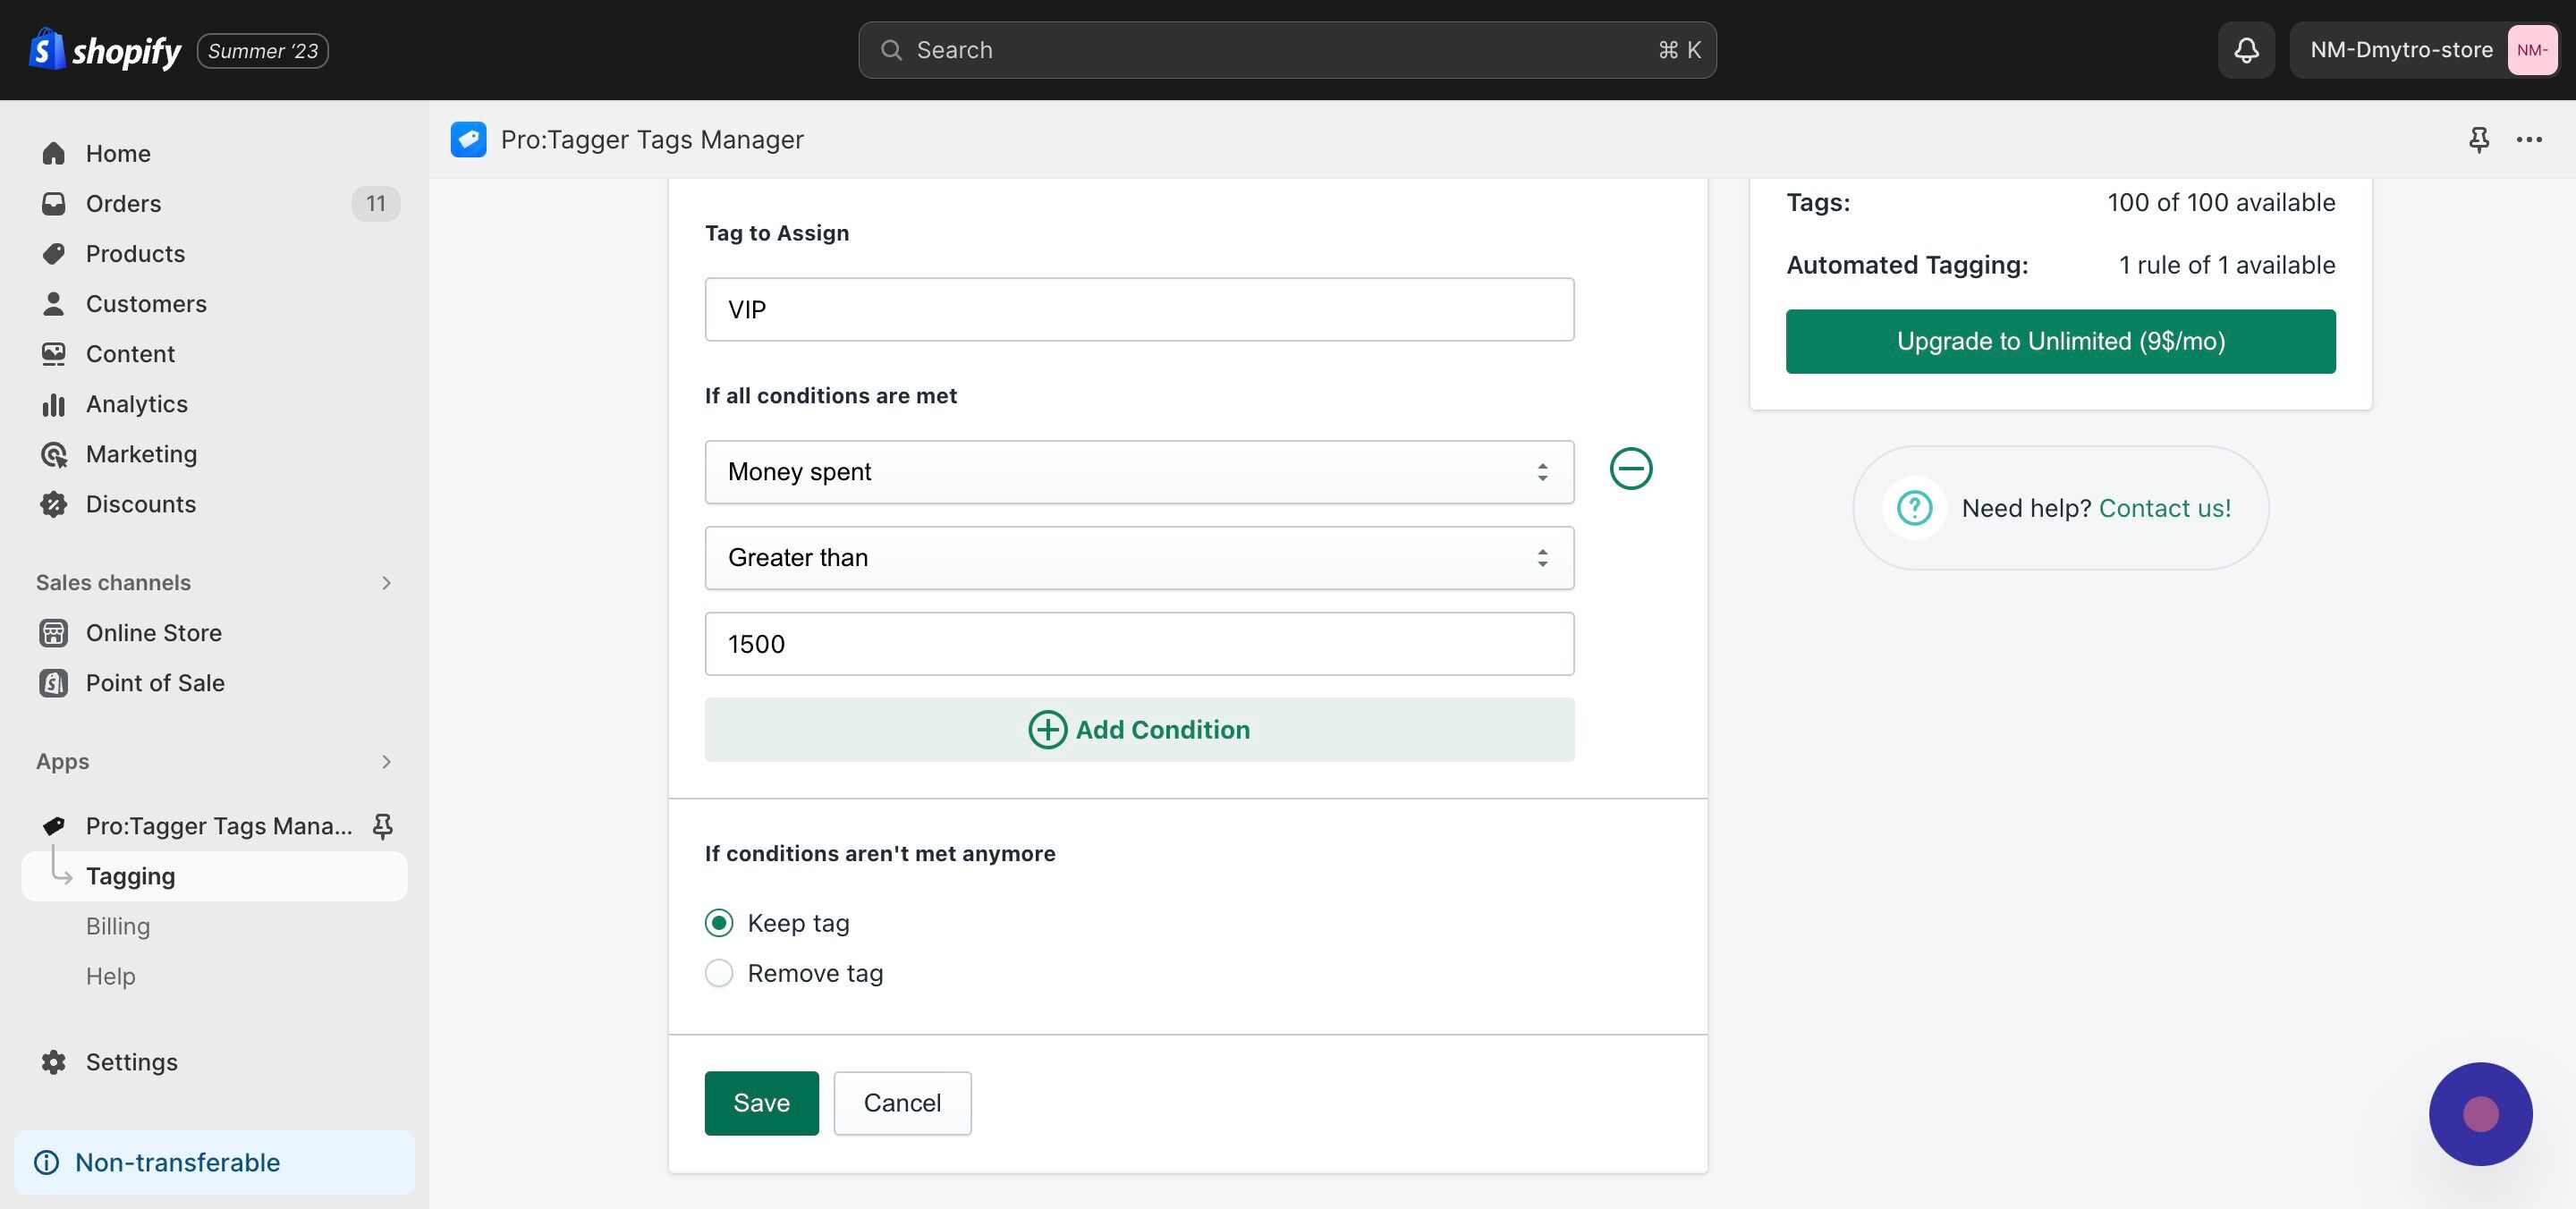The width and height of the screenshot is (2576, 1209).
Task: Open the Money spent dropdown
Action: tap(1139, 472)
